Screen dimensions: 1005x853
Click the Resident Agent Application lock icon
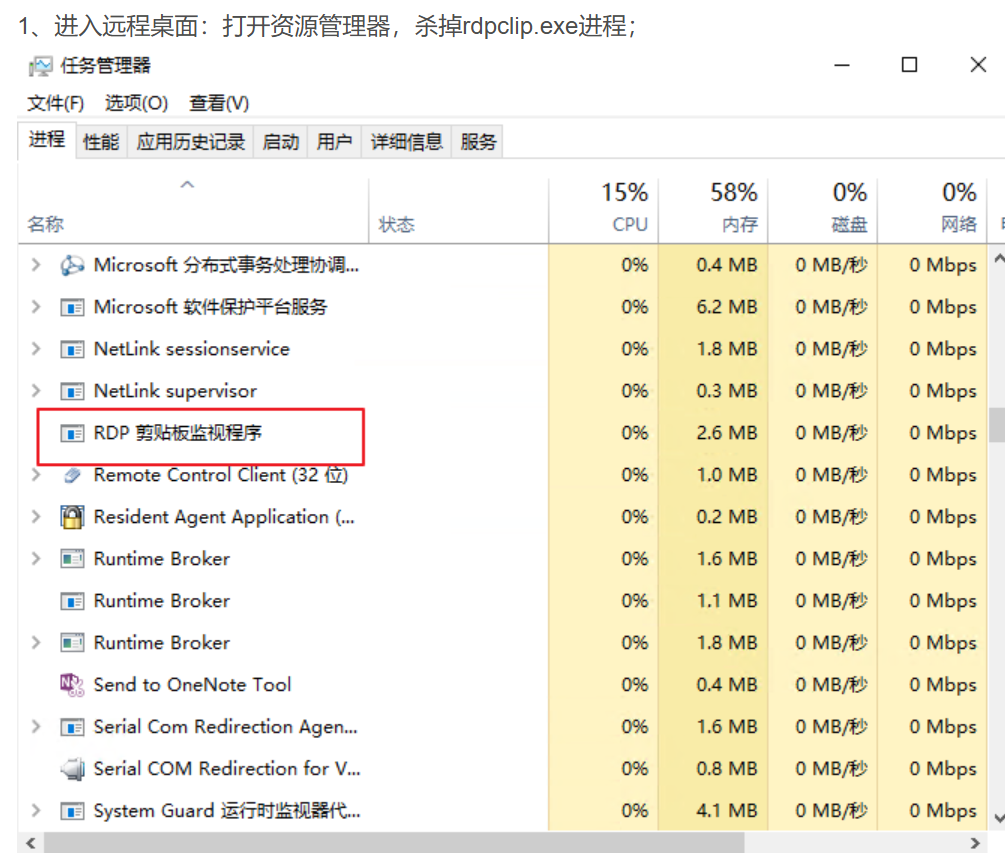click(72, 516)
